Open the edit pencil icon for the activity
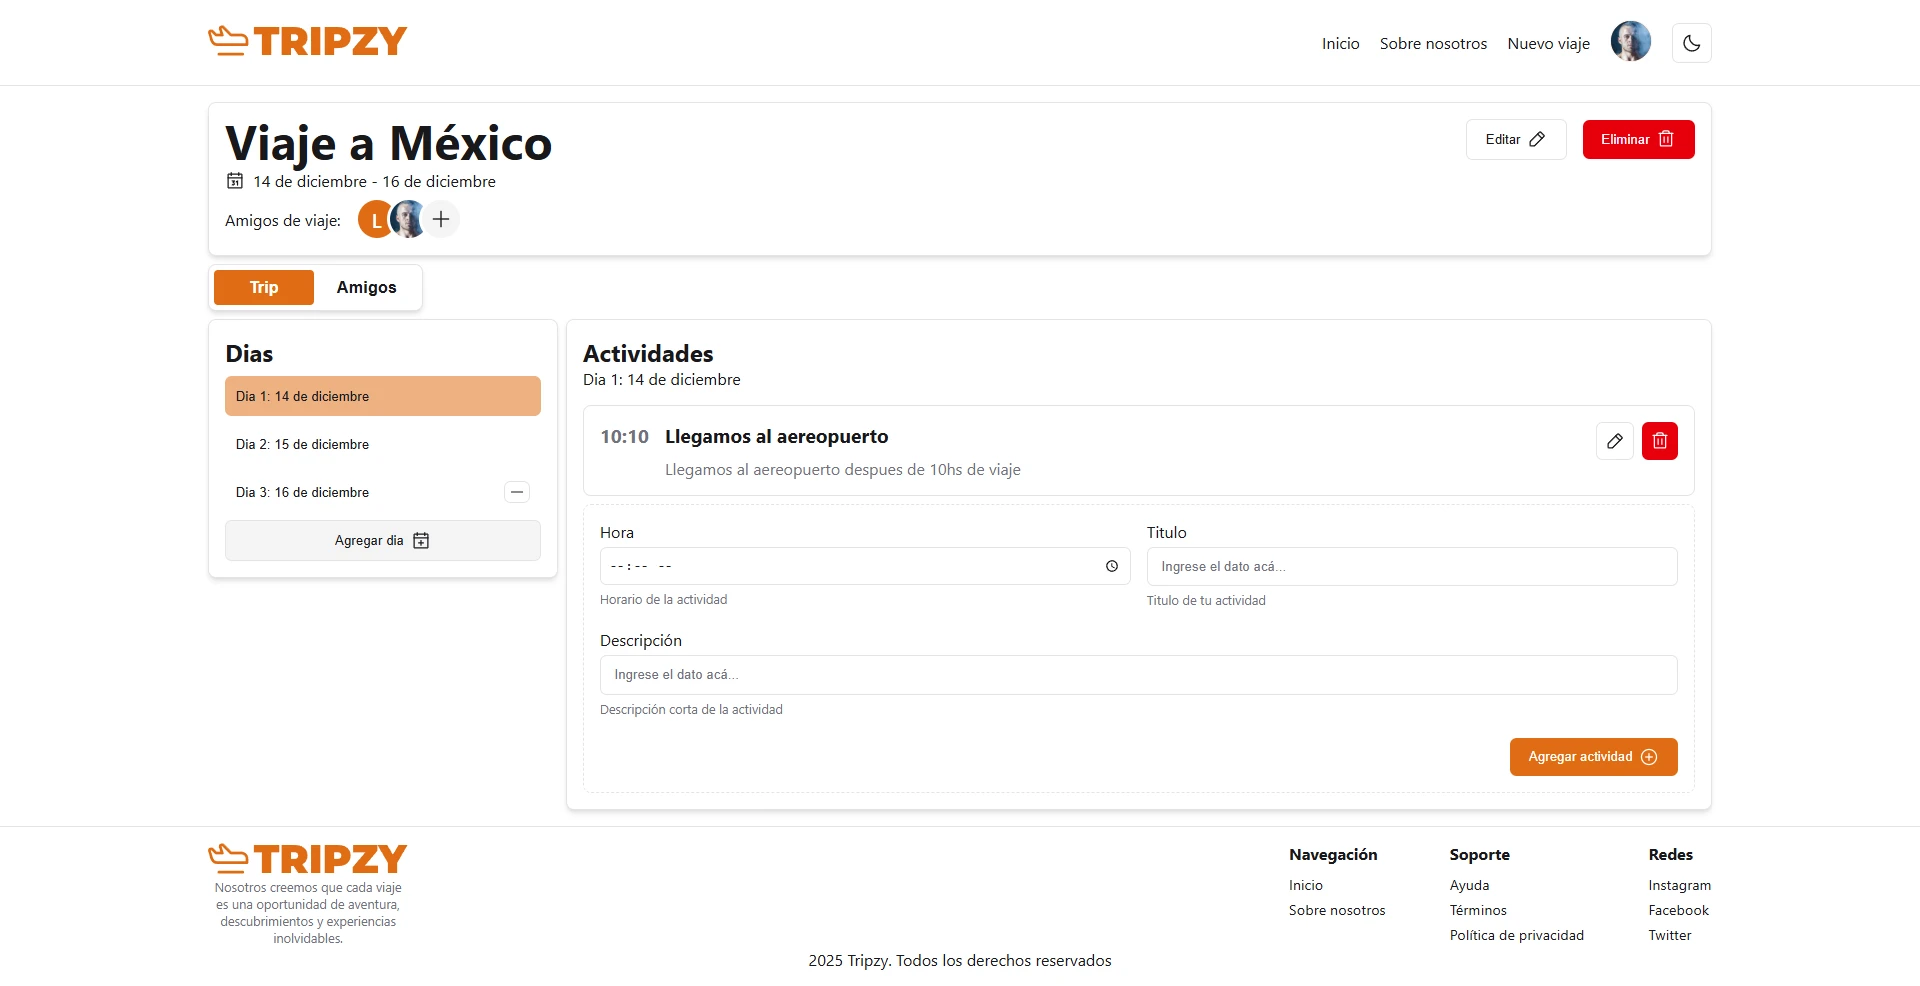 tap(1615, 441)
